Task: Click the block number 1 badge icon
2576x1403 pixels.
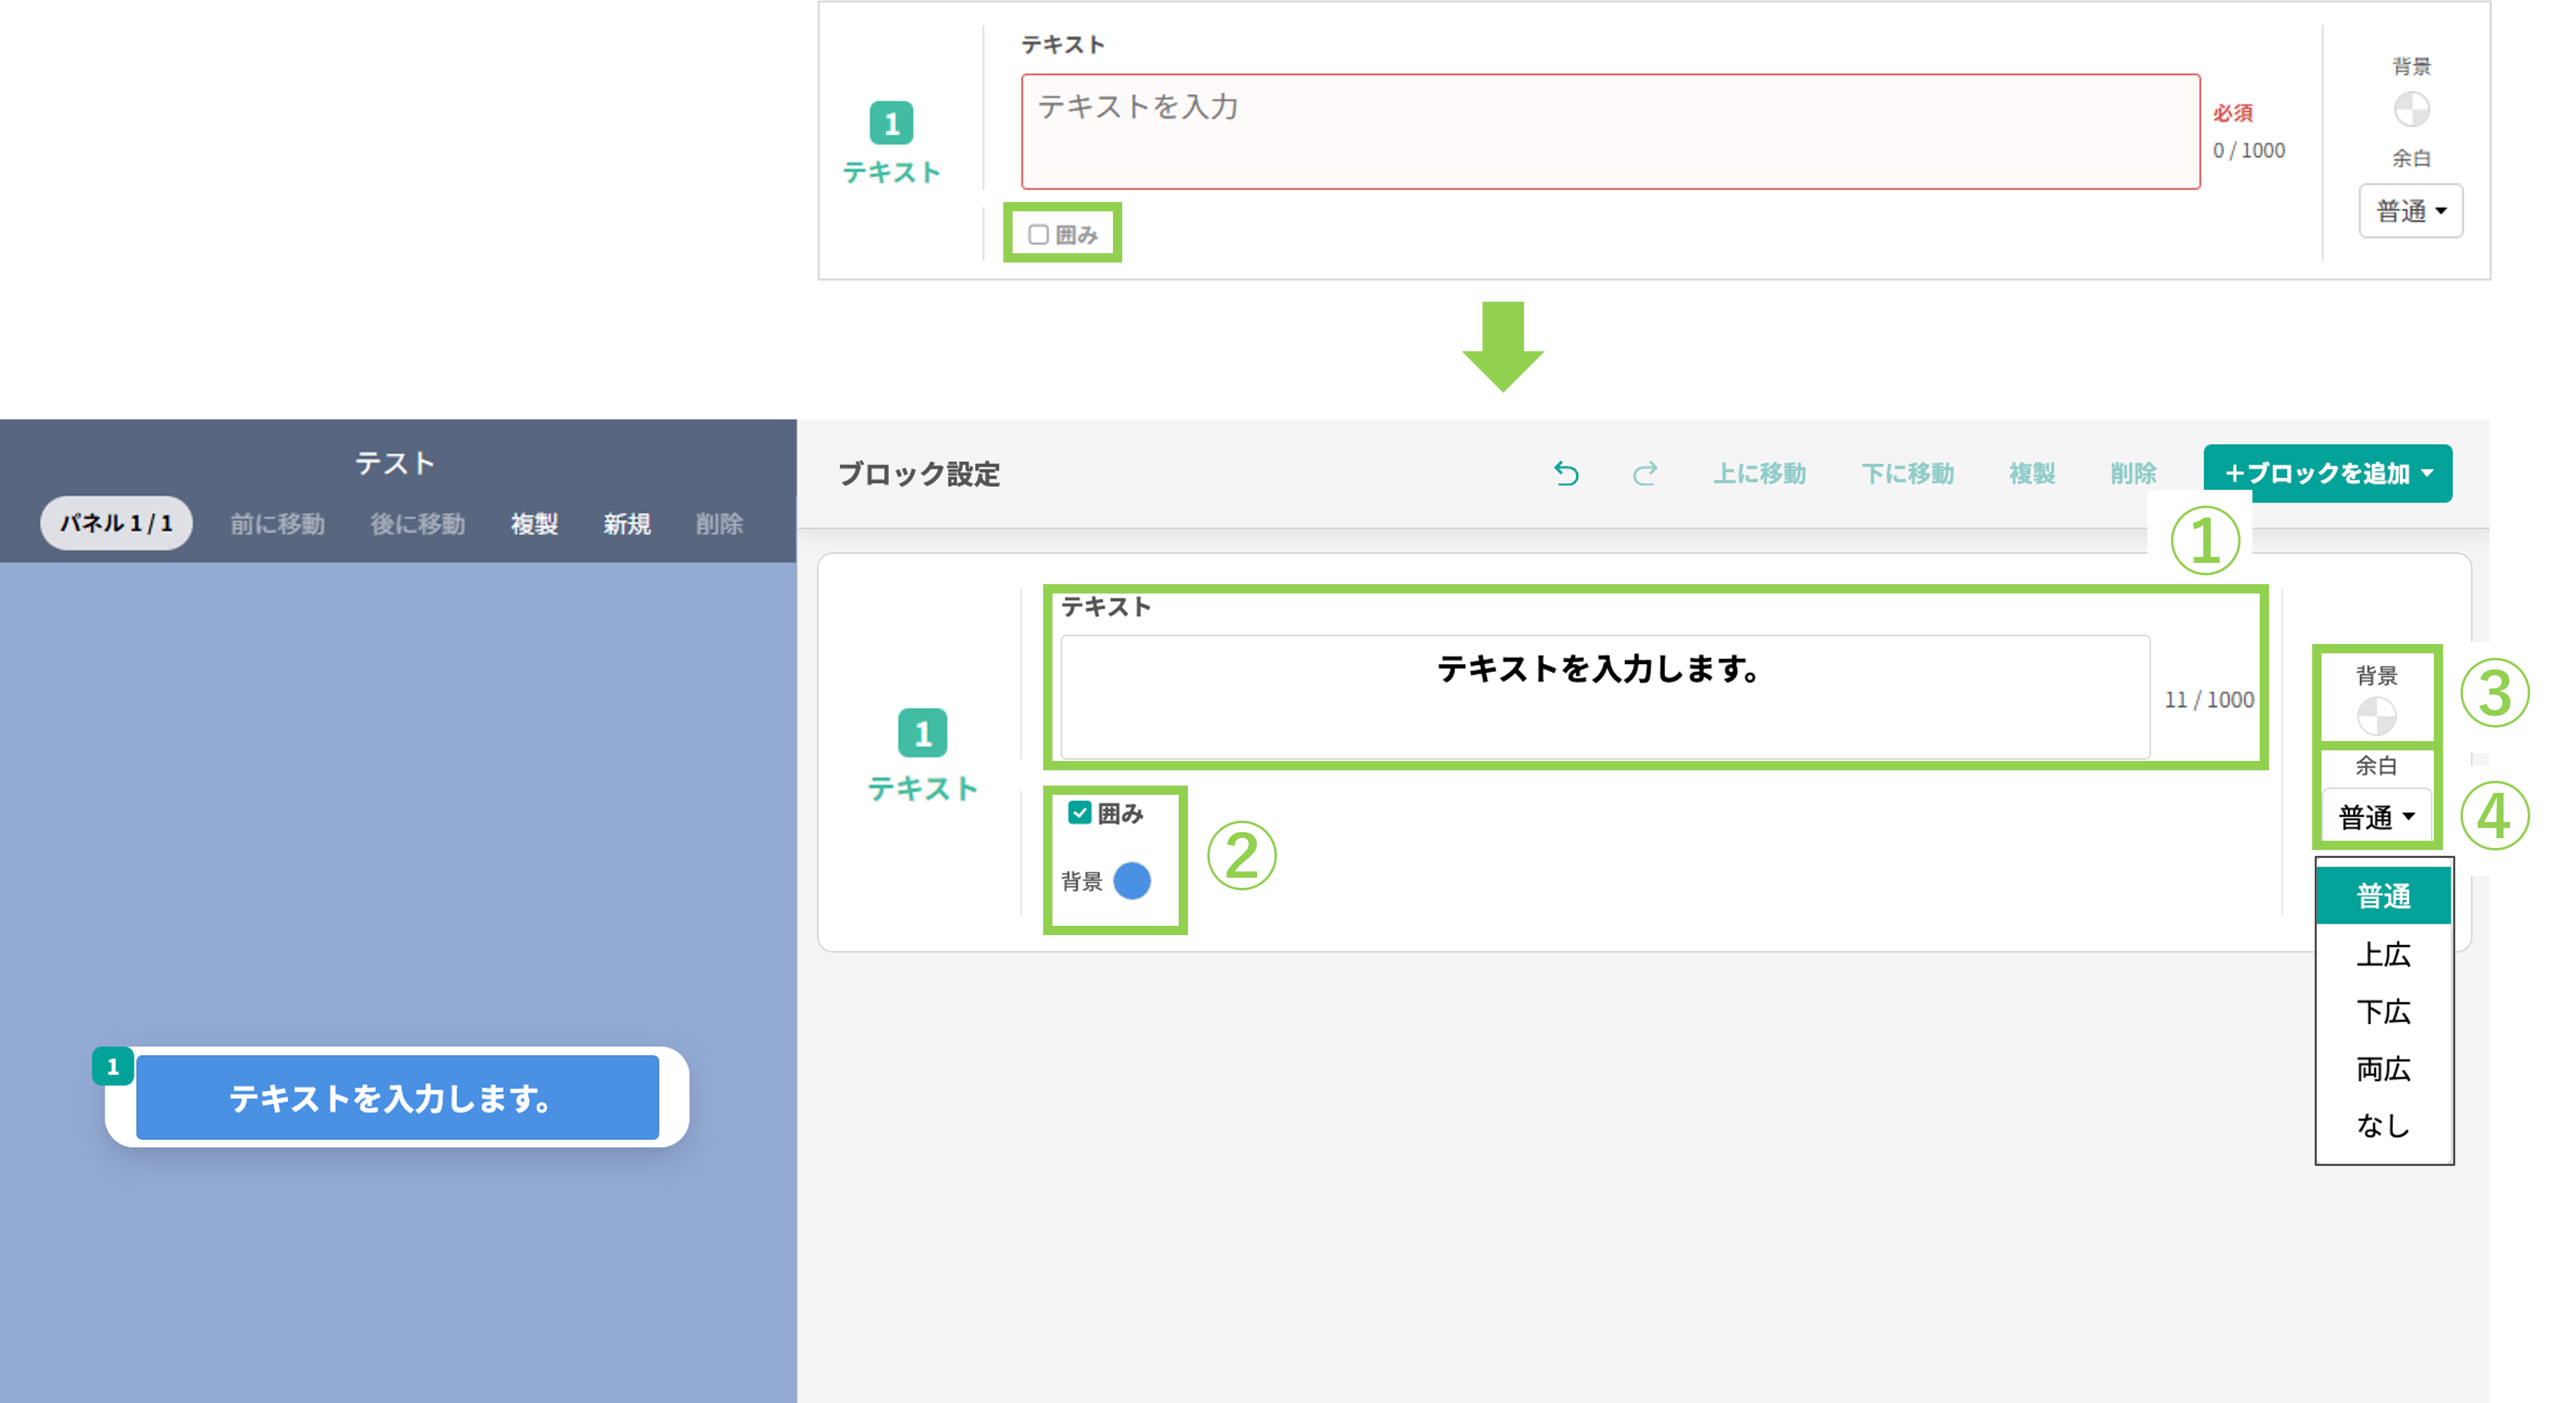Action: pyautogui.click(x=922, y=733)
